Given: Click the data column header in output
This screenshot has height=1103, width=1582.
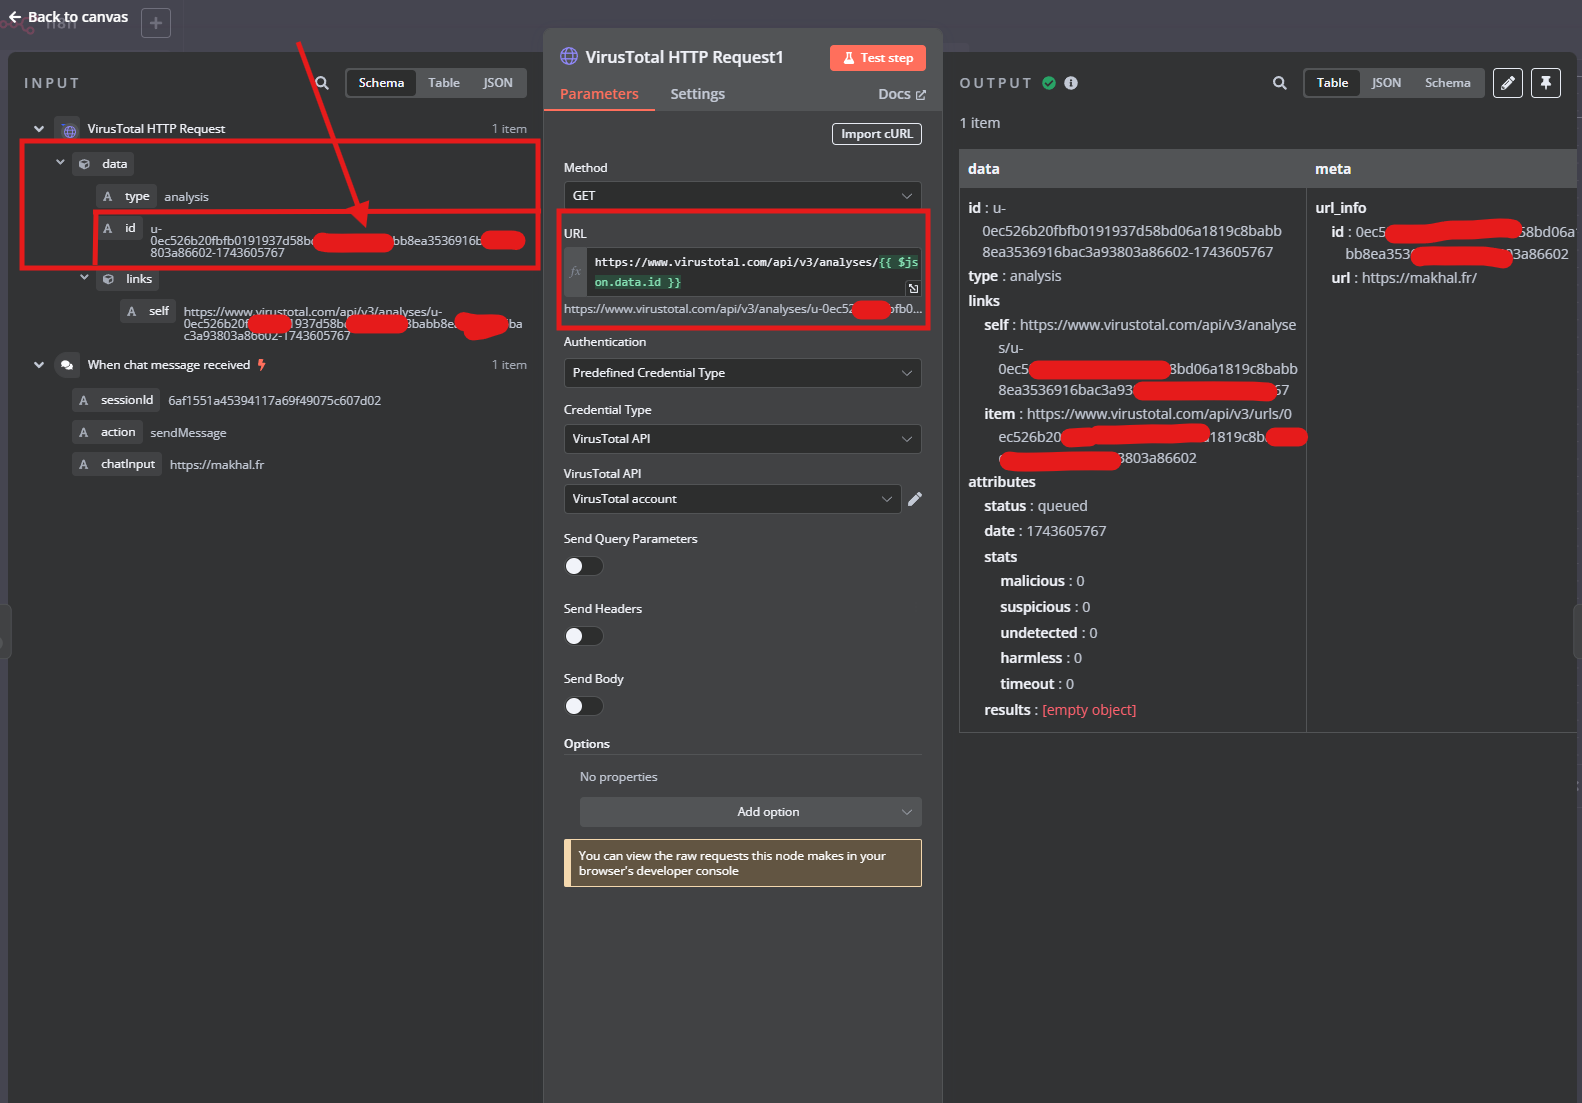Looking at the screenshot, I should [x=1133, y=169].
